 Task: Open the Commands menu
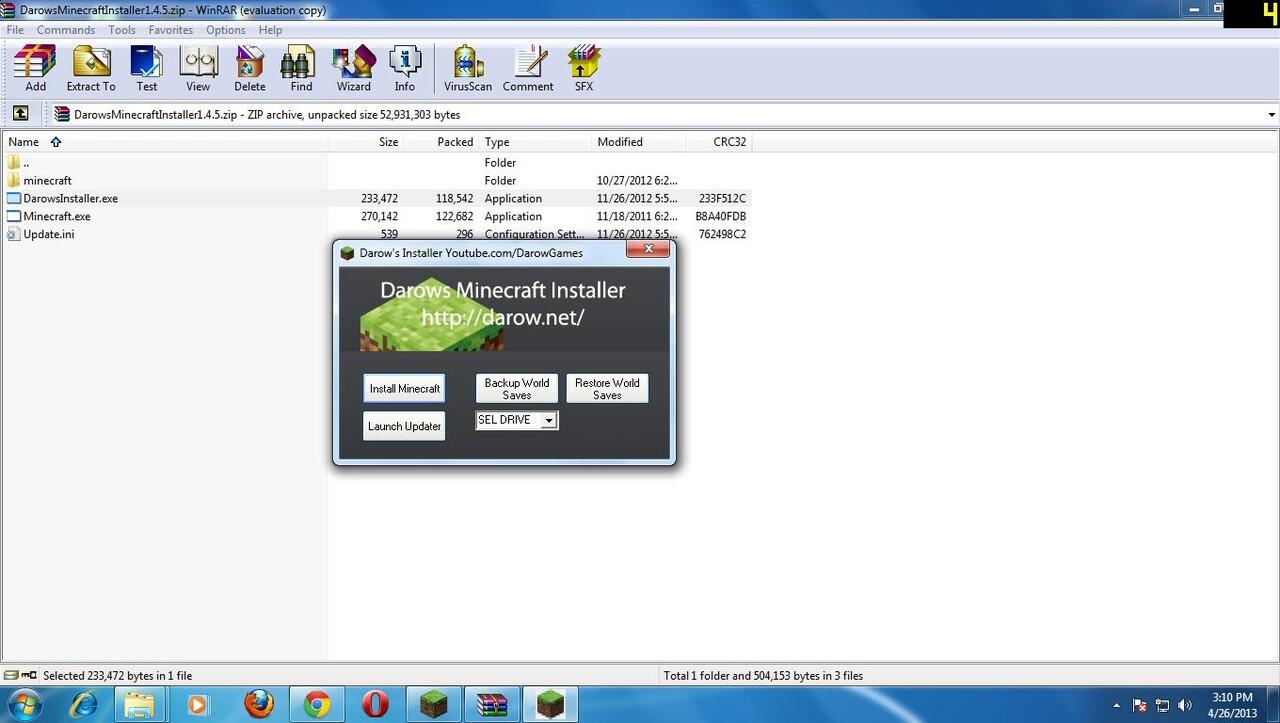coord(66,30)
